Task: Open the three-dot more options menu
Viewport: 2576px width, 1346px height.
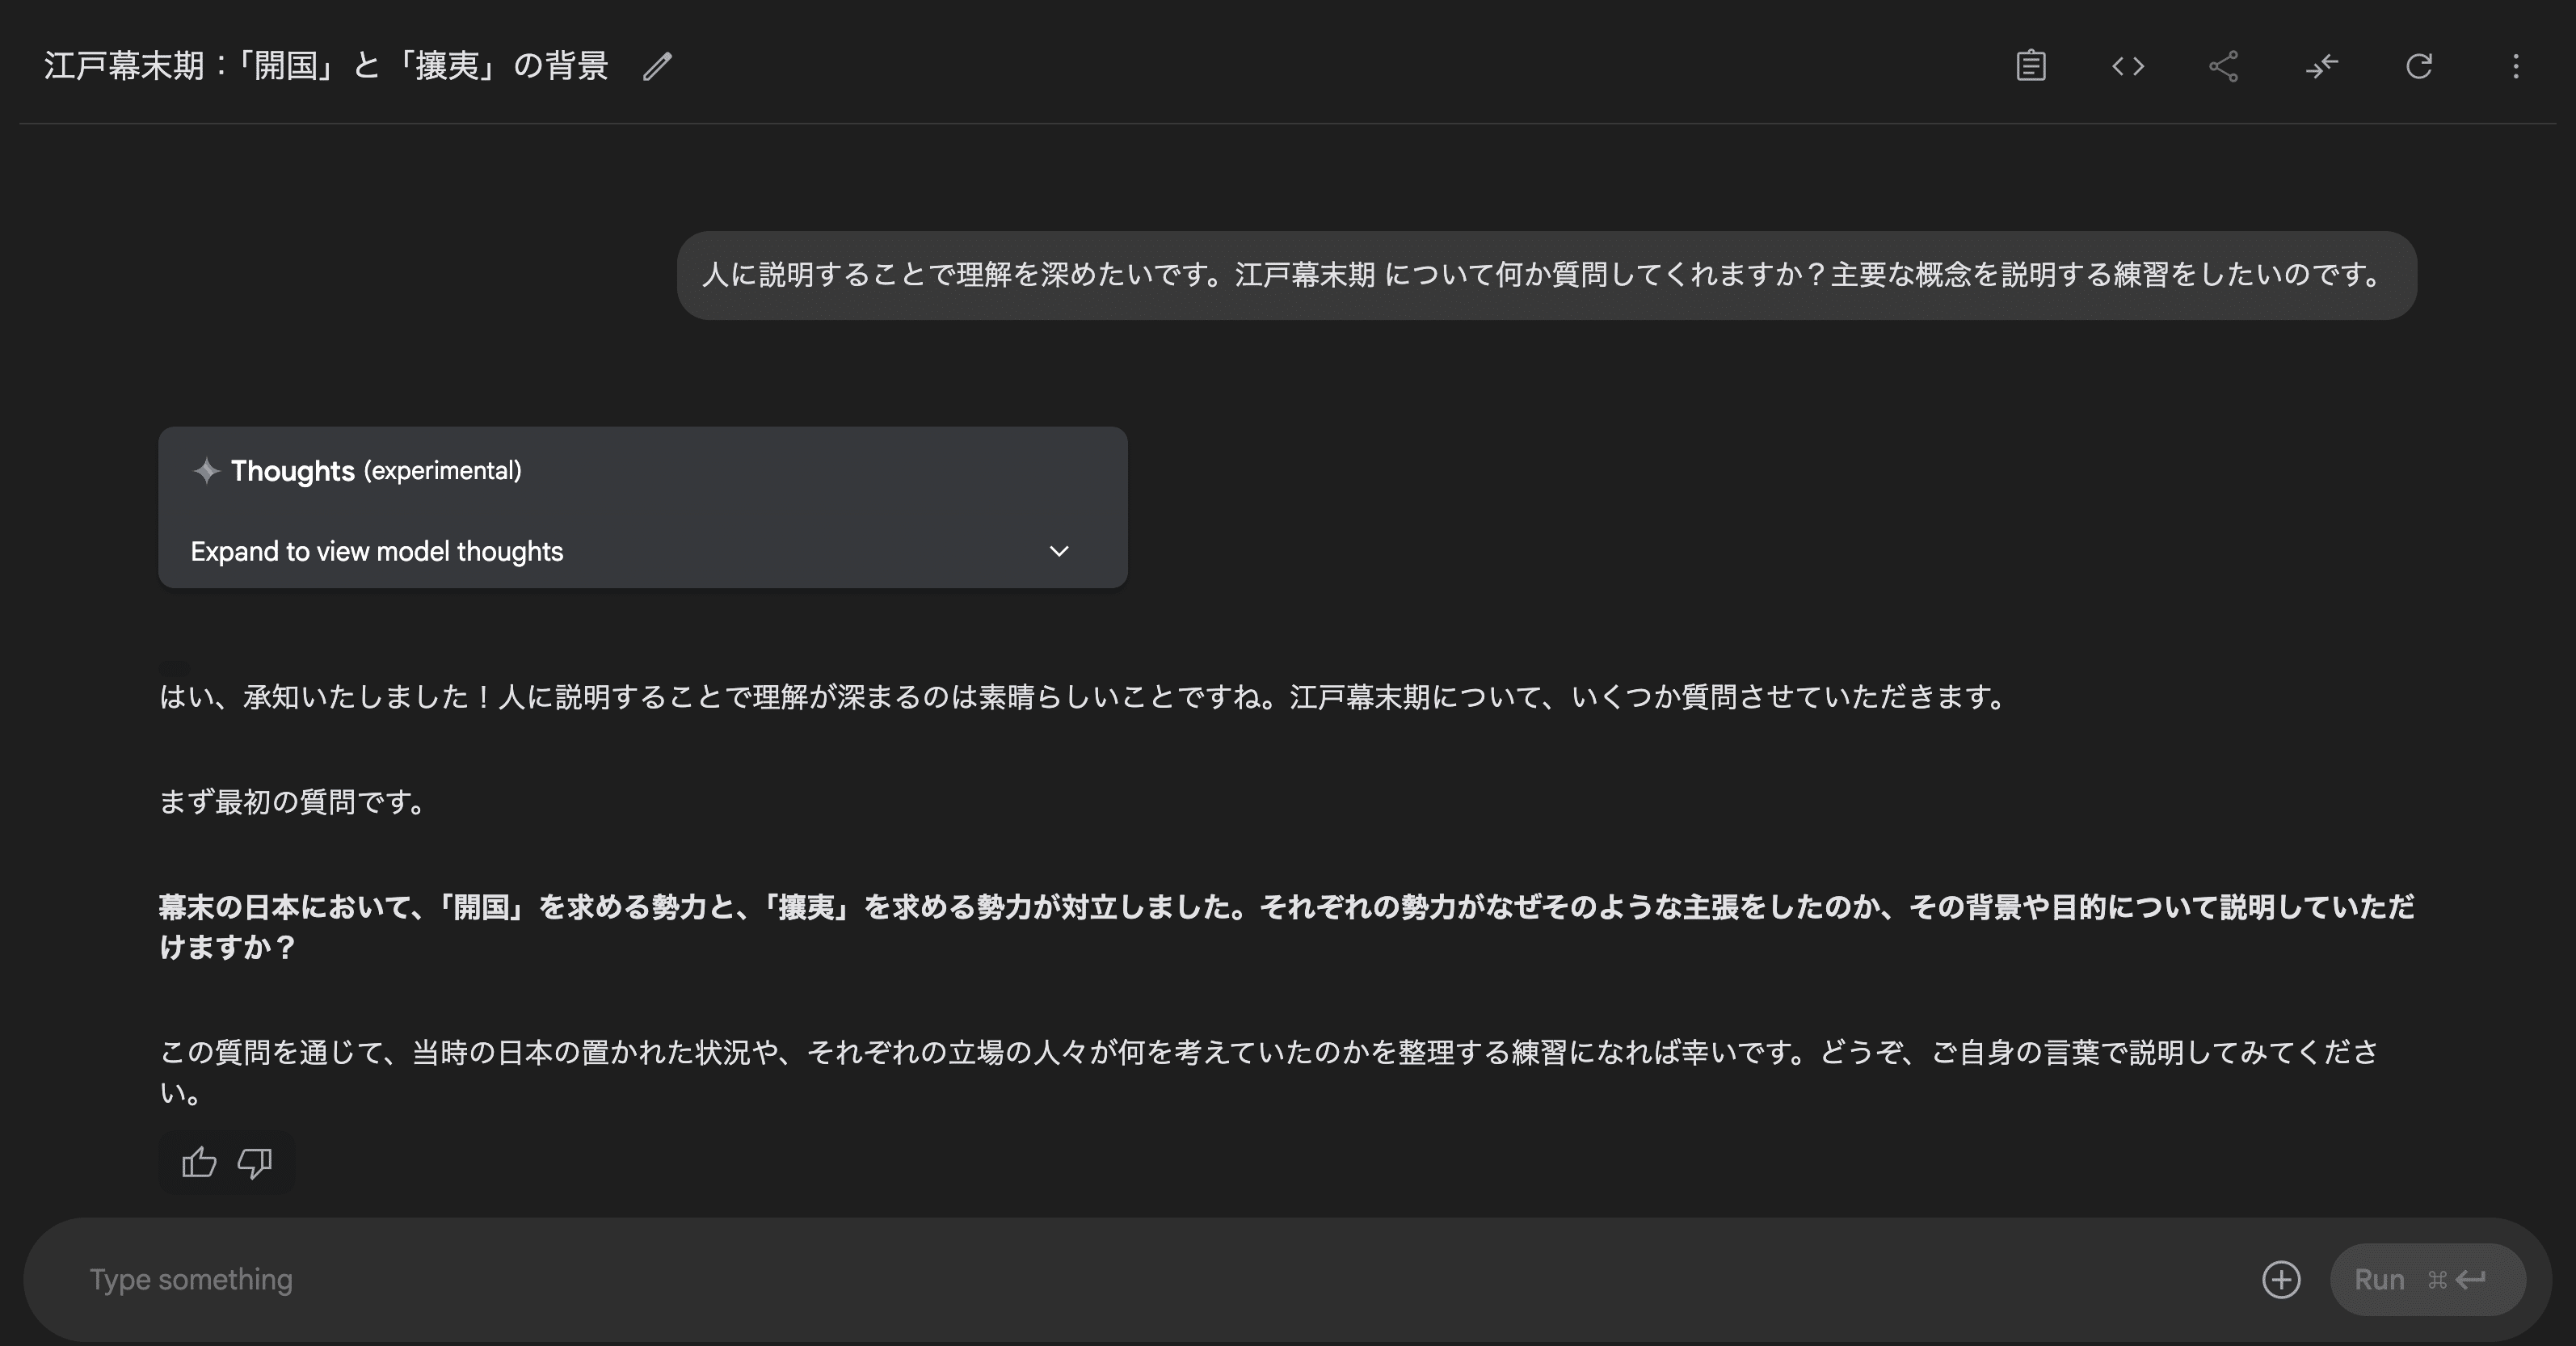Action: [2515, 66]
